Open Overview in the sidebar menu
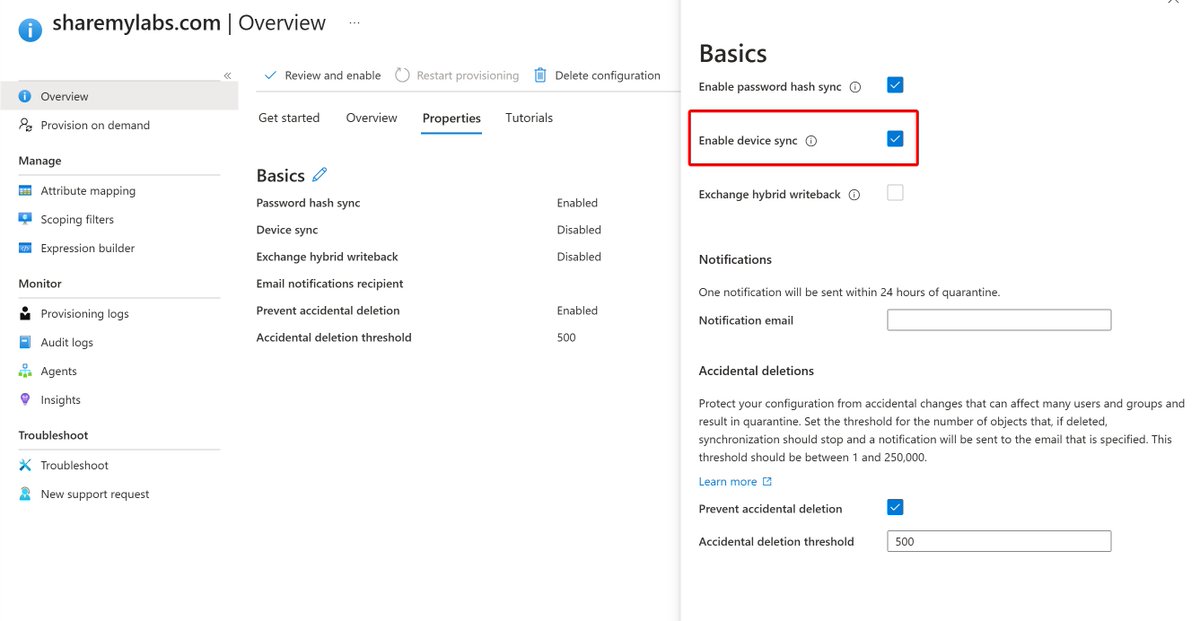Image resolution: width=1200 pixels, height=621 pixels. point(119,97)
